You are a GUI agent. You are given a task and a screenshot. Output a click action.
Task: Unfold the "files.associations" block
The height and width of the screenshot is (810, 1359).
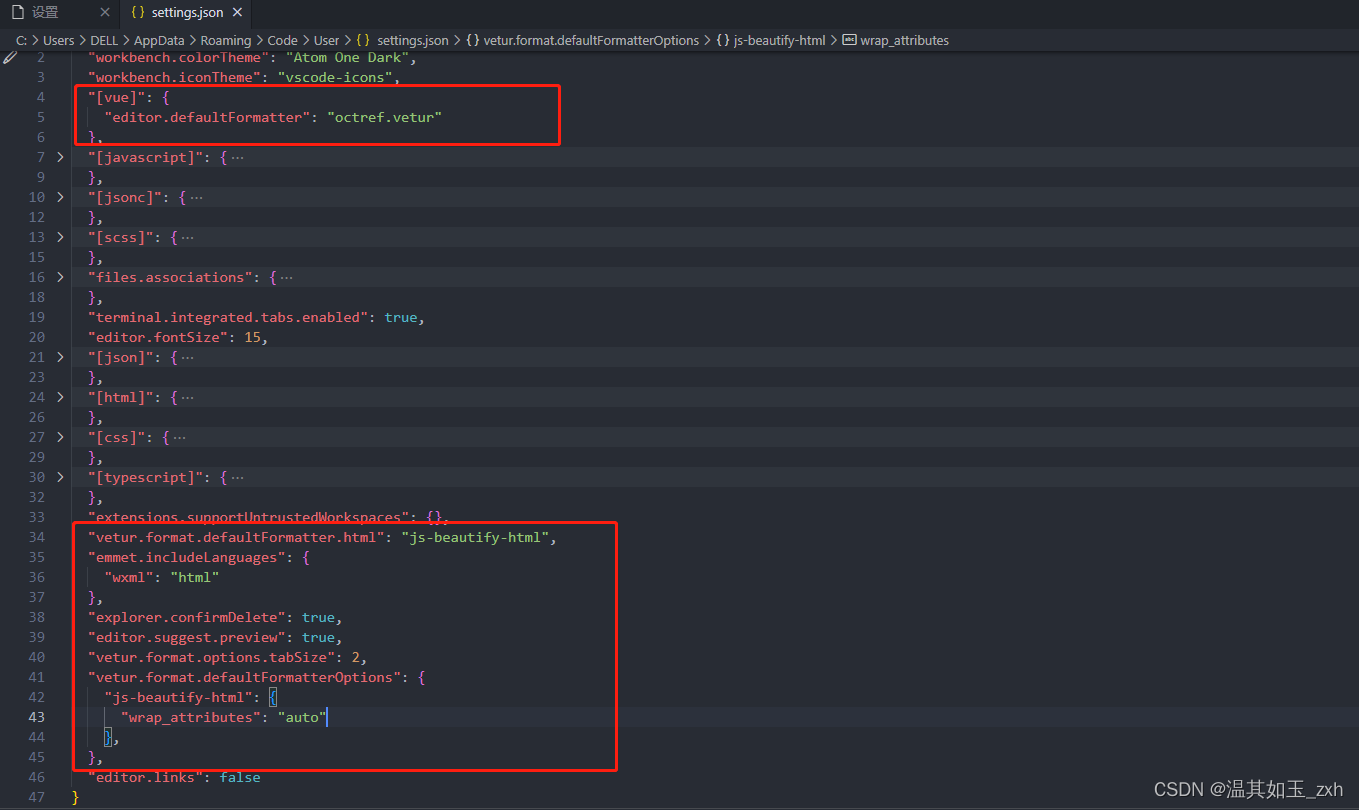tap(60, 277)
